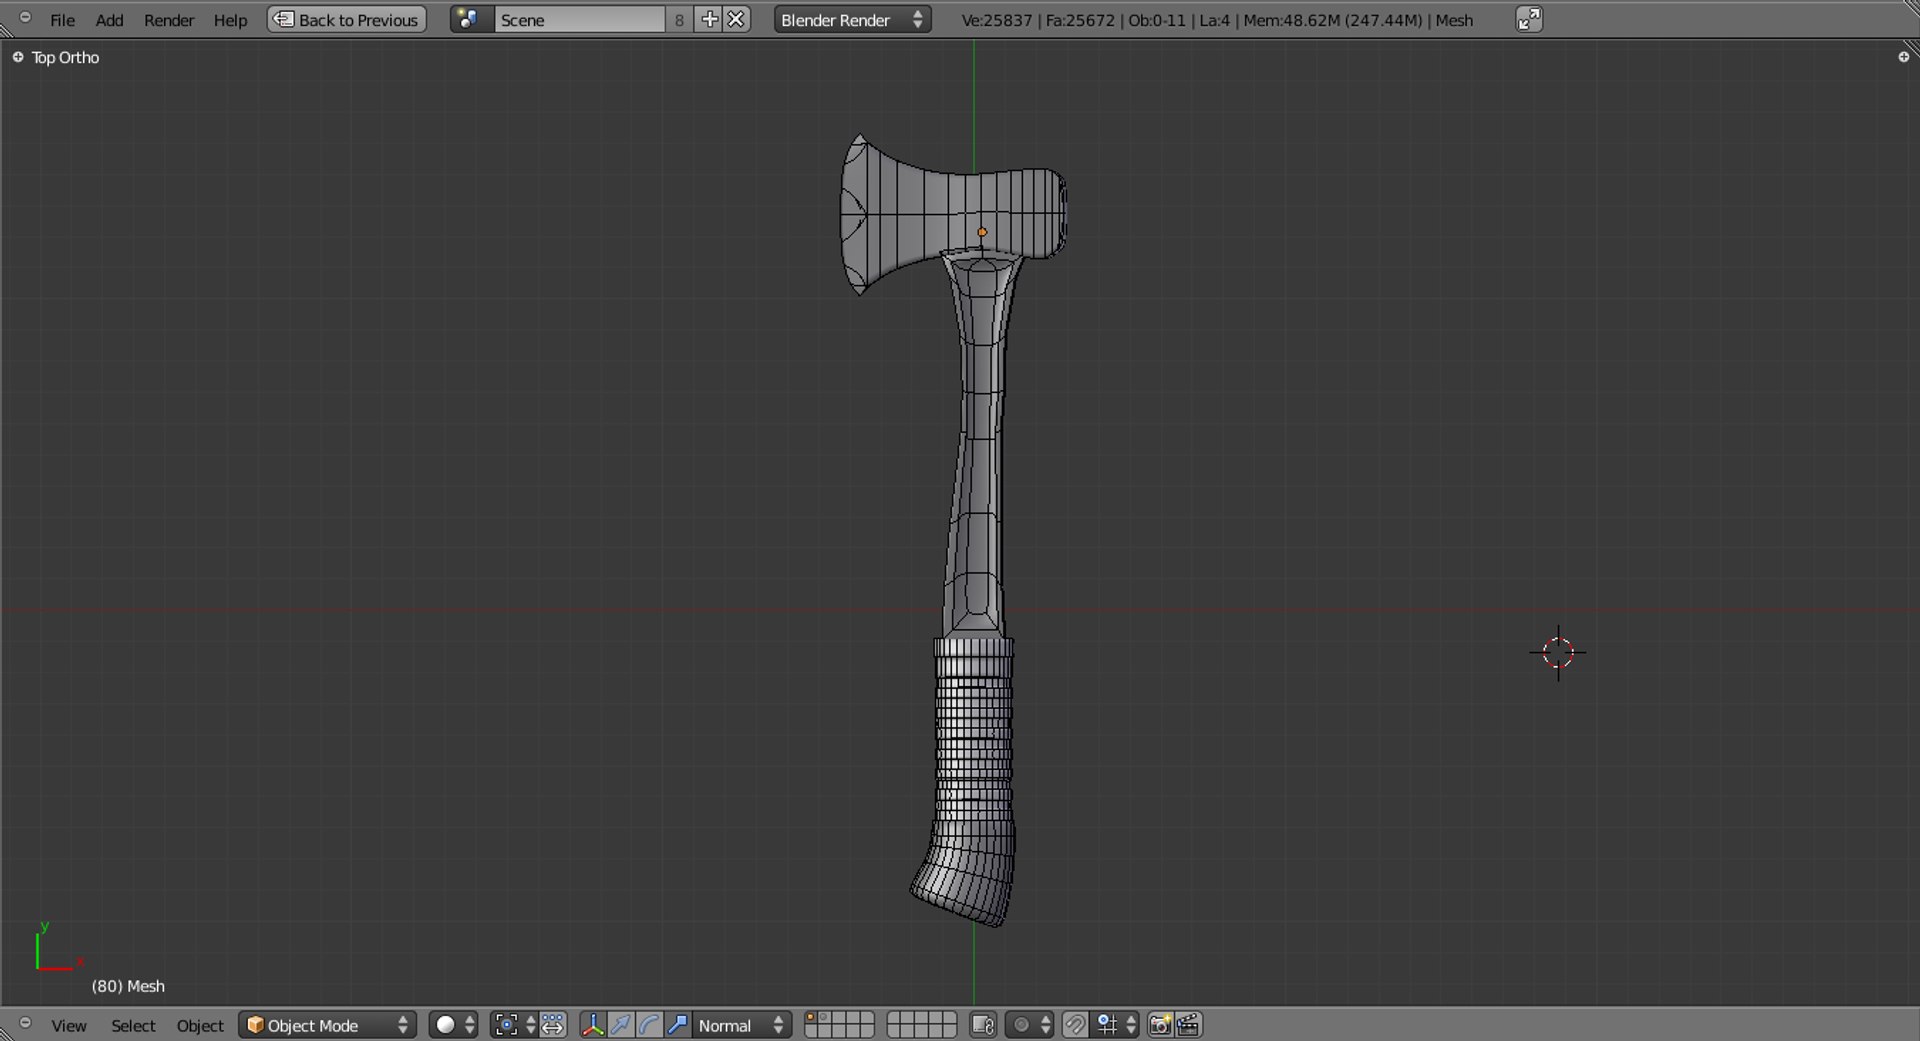Image resolution: width=1920 pixels, height=1041 pixels.
Task: Enable the translate manipulator arrow
Action: point(621,1025)
